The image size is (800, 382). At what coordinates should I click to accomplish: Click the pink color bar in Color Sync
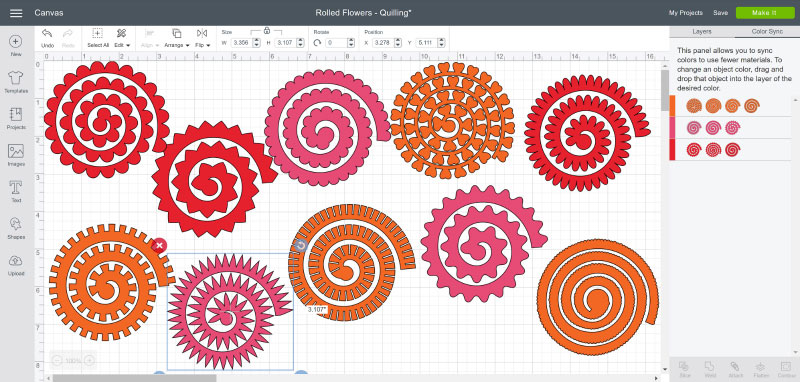[672, 128]
